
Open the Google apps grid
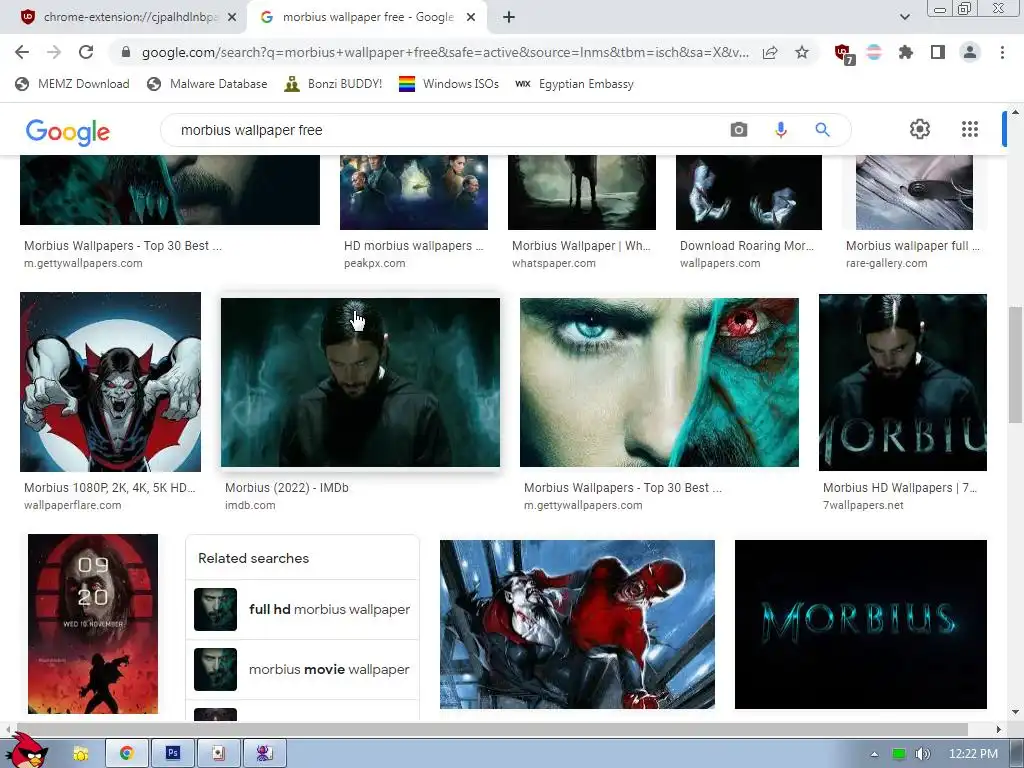[970, 129]
